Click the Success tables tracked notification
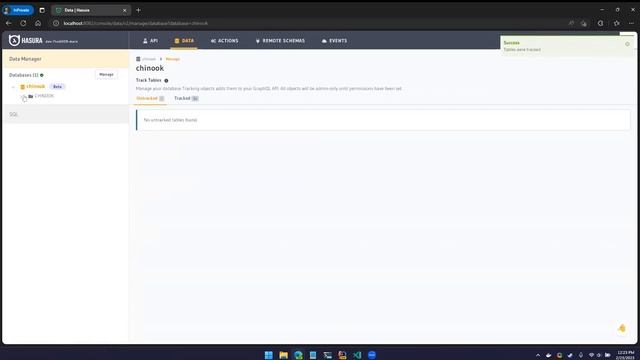640x360 pixels. pyautogui.click(x=567, y=46)
